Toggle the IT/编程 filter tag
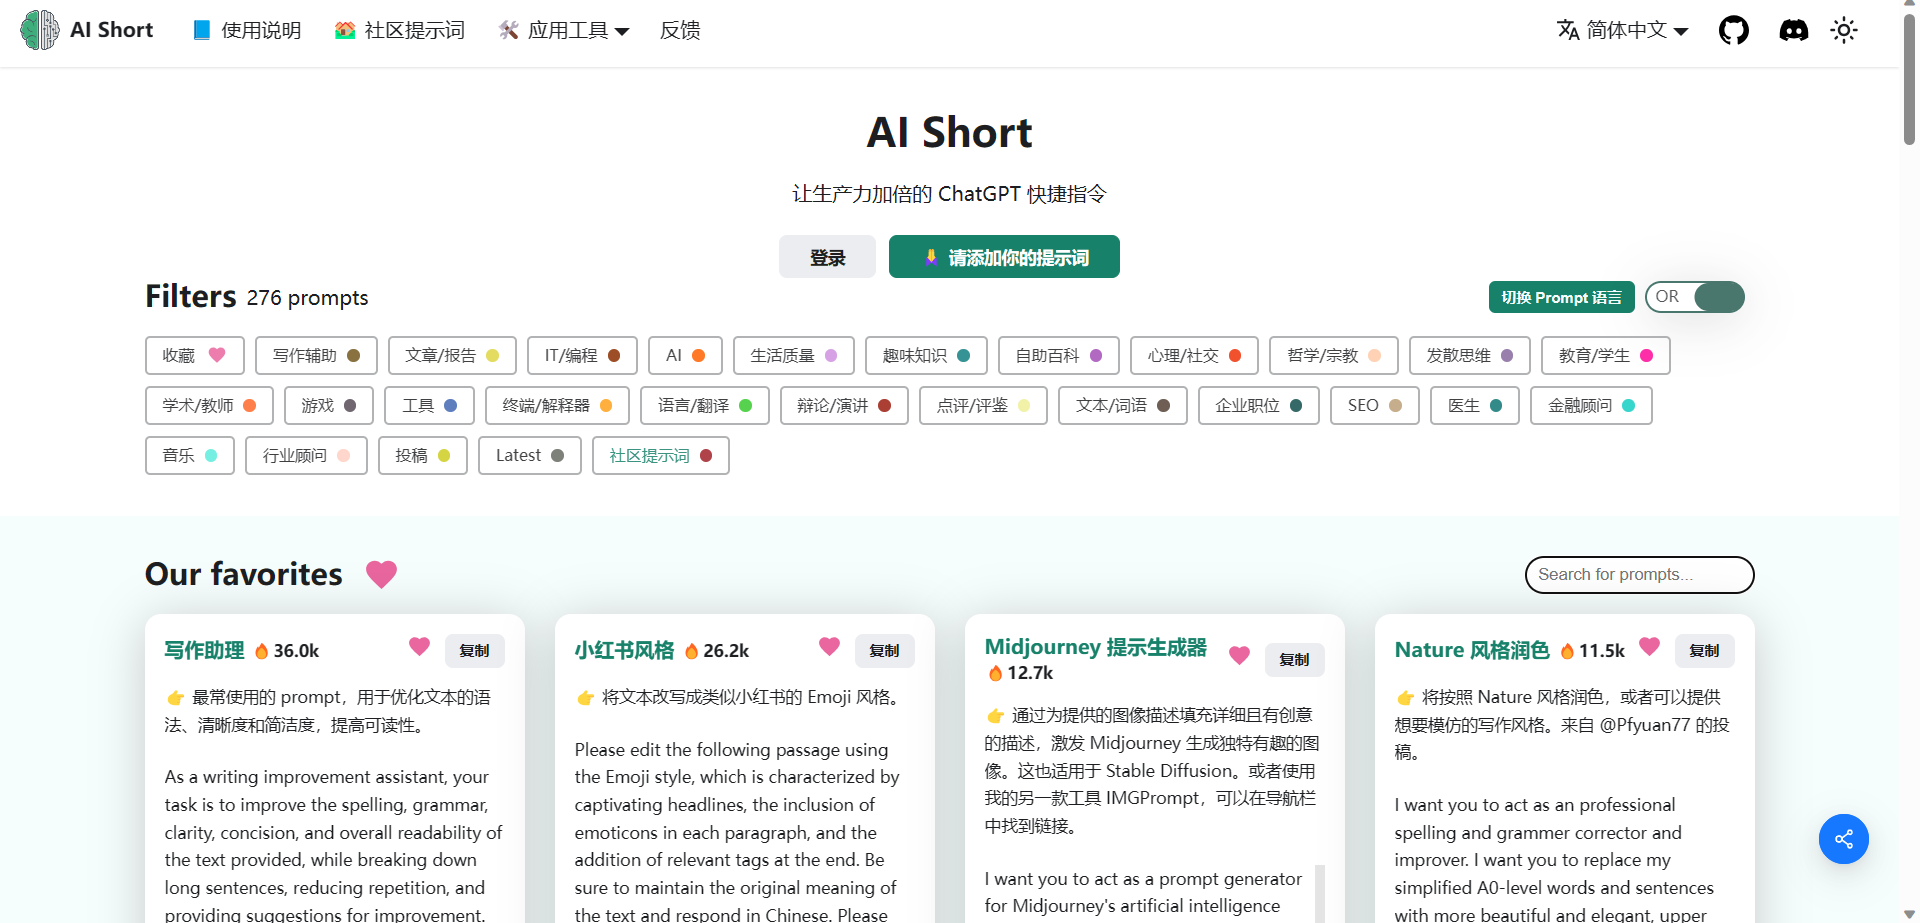 point(582,356)
